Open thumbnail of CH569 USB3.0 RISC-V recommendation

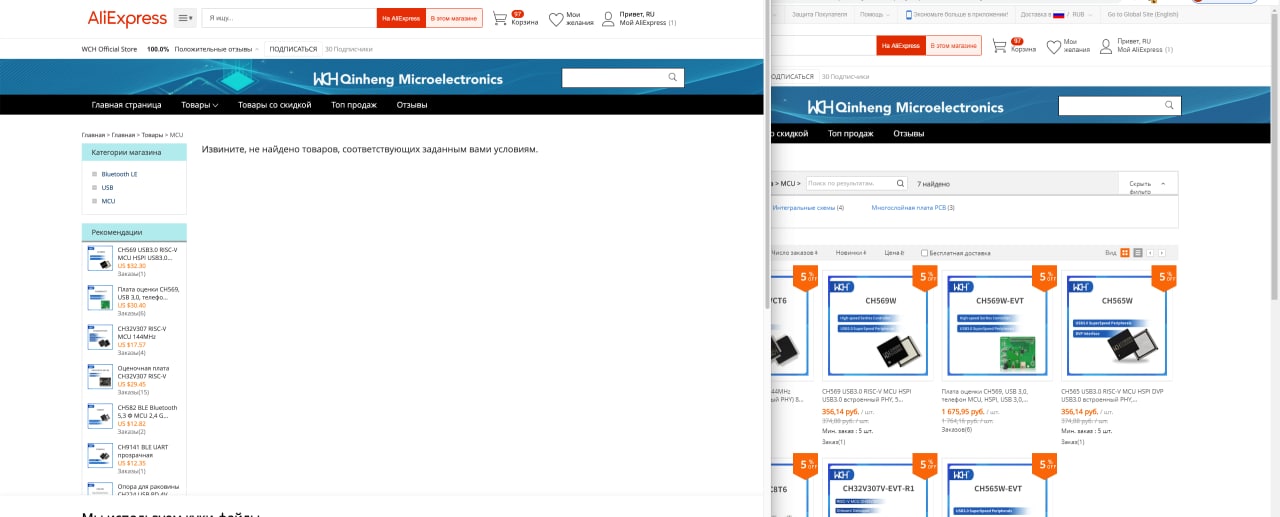tap(100, 260)
